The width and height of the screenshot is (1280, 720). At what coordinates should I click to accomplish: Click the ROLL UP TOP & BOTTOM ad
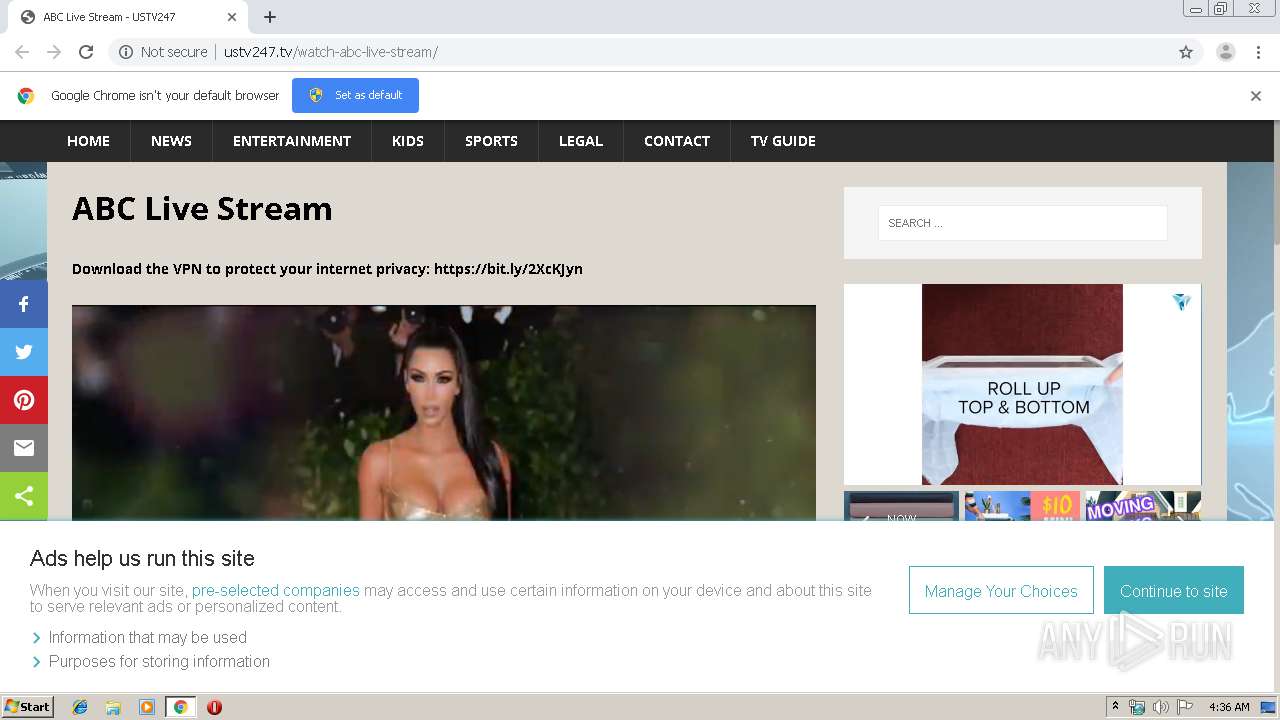click(x=1022, y=385)
